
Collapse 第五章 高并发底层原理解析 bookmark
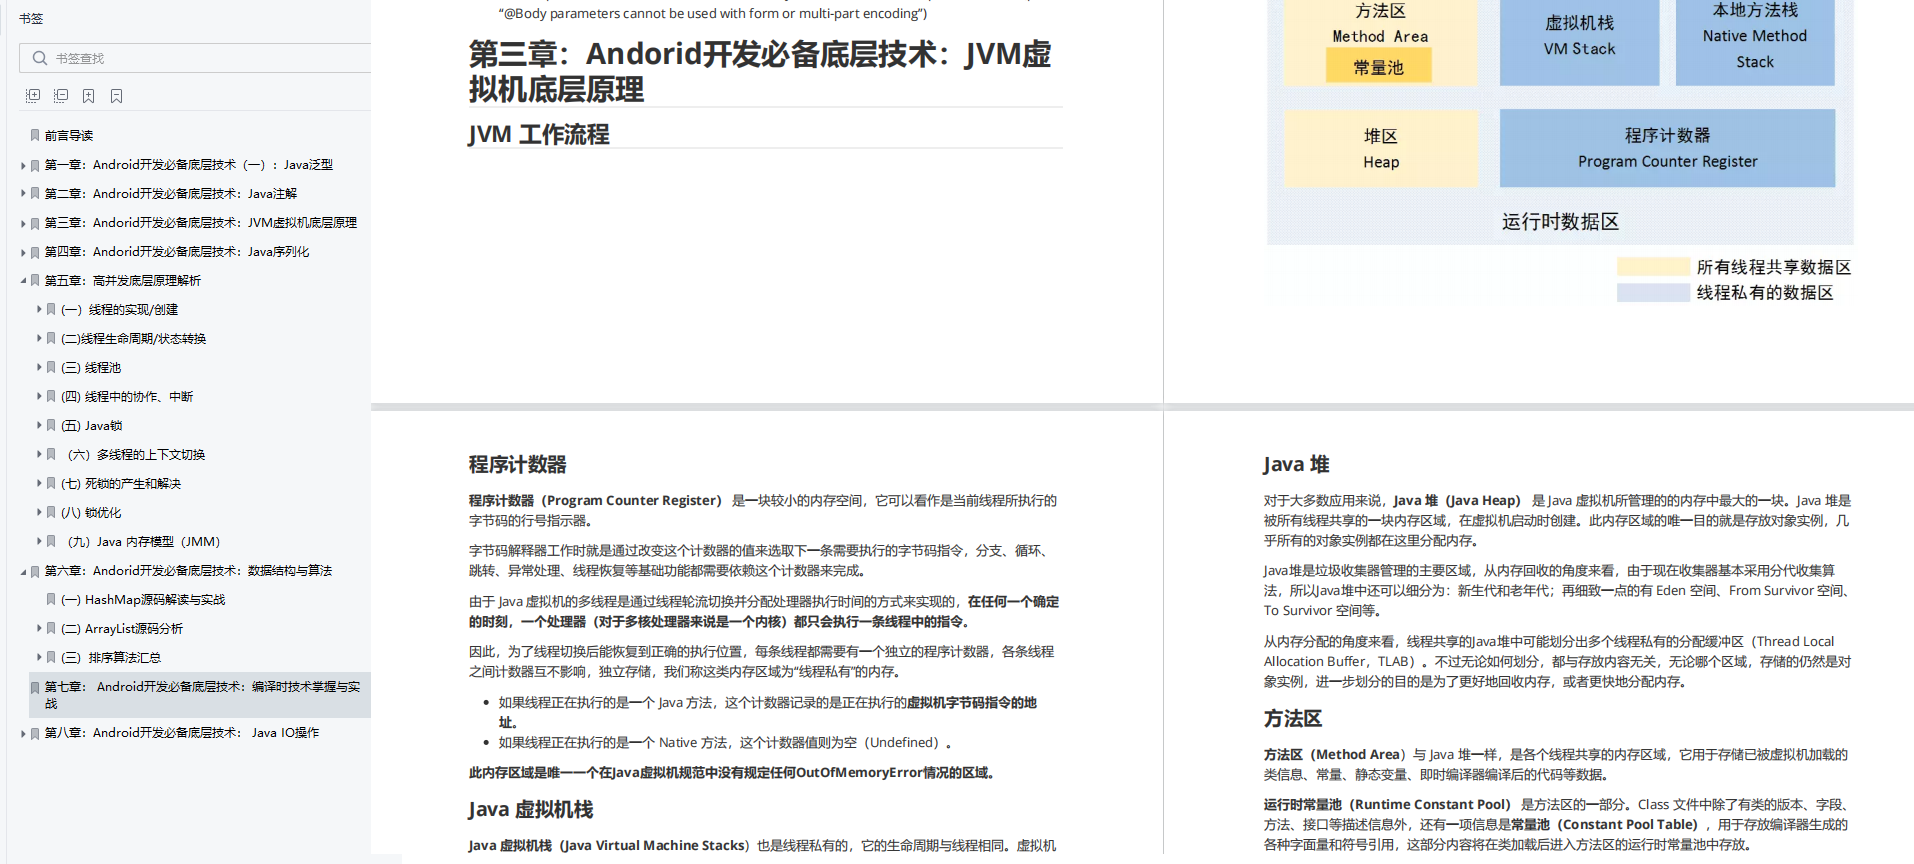23,281
